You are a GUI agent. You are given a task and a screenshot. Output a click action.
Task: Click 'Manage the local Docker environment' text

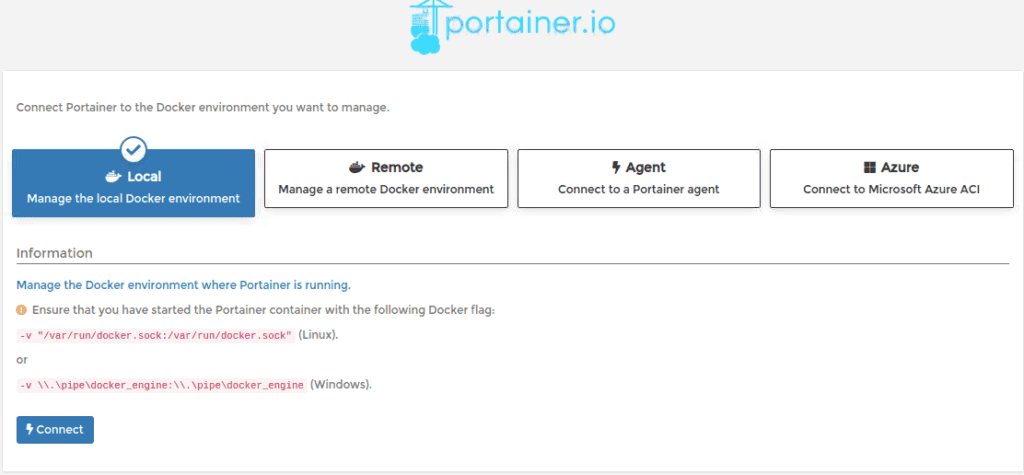pos(133,198)
